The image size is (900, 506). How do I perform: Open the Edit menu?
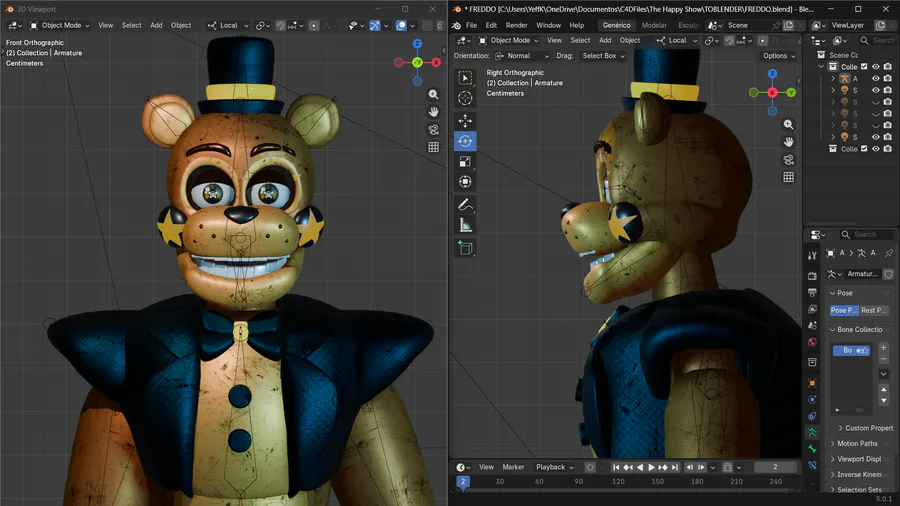coord(491,25)
